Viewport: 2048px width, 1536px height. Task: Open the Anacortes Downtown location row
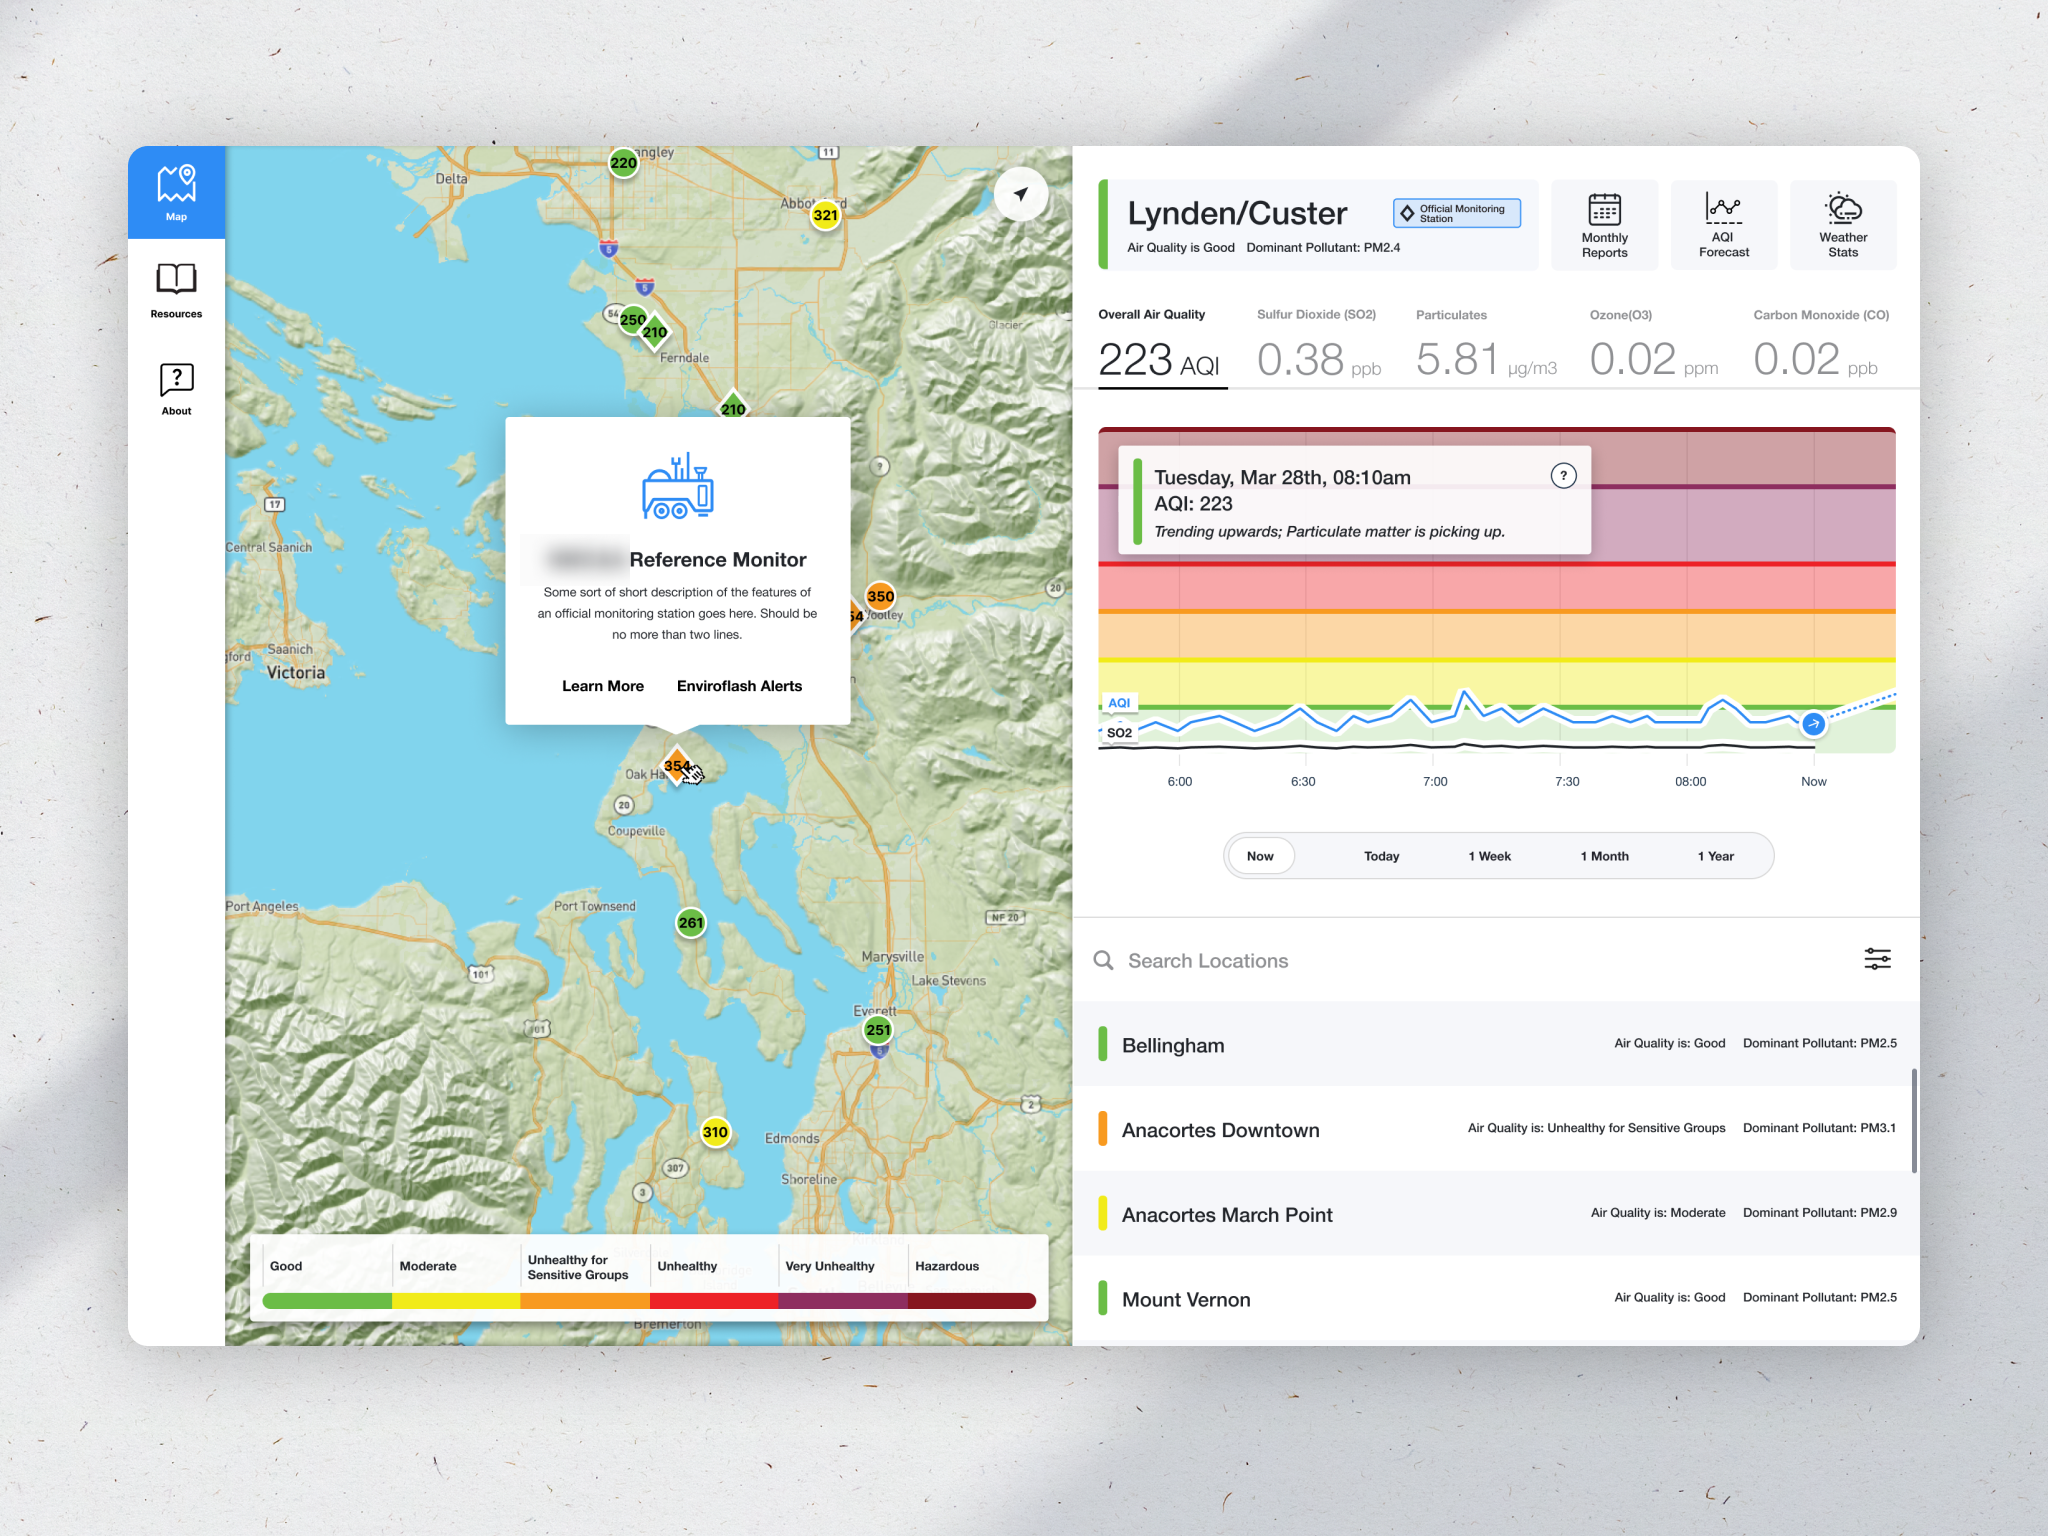pyautogui.click(x=1496, y=1129)
